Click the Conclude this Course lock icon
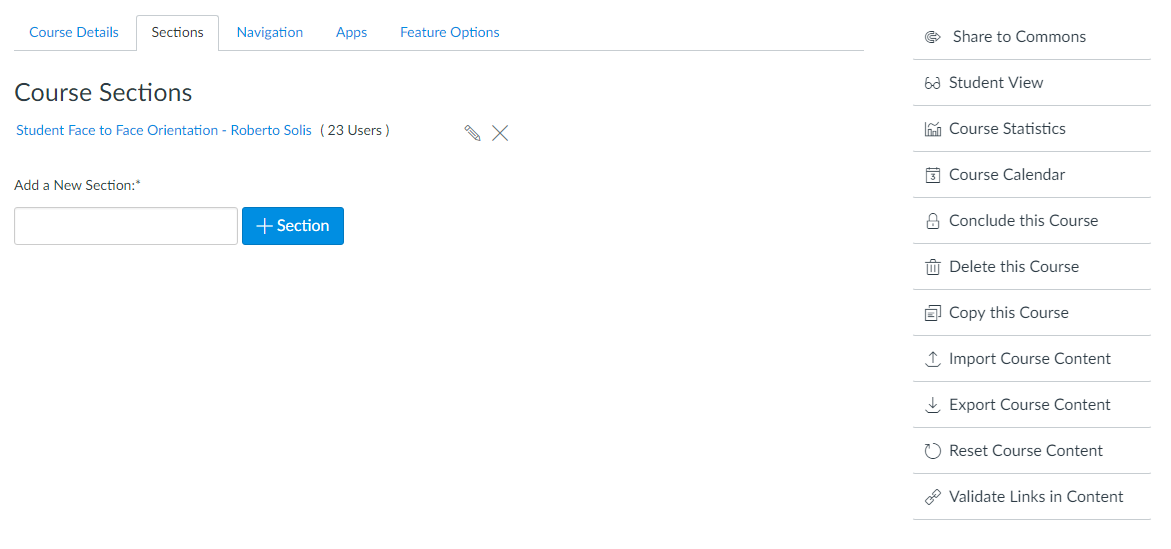 pyautogui.click(x=932, y=221)
